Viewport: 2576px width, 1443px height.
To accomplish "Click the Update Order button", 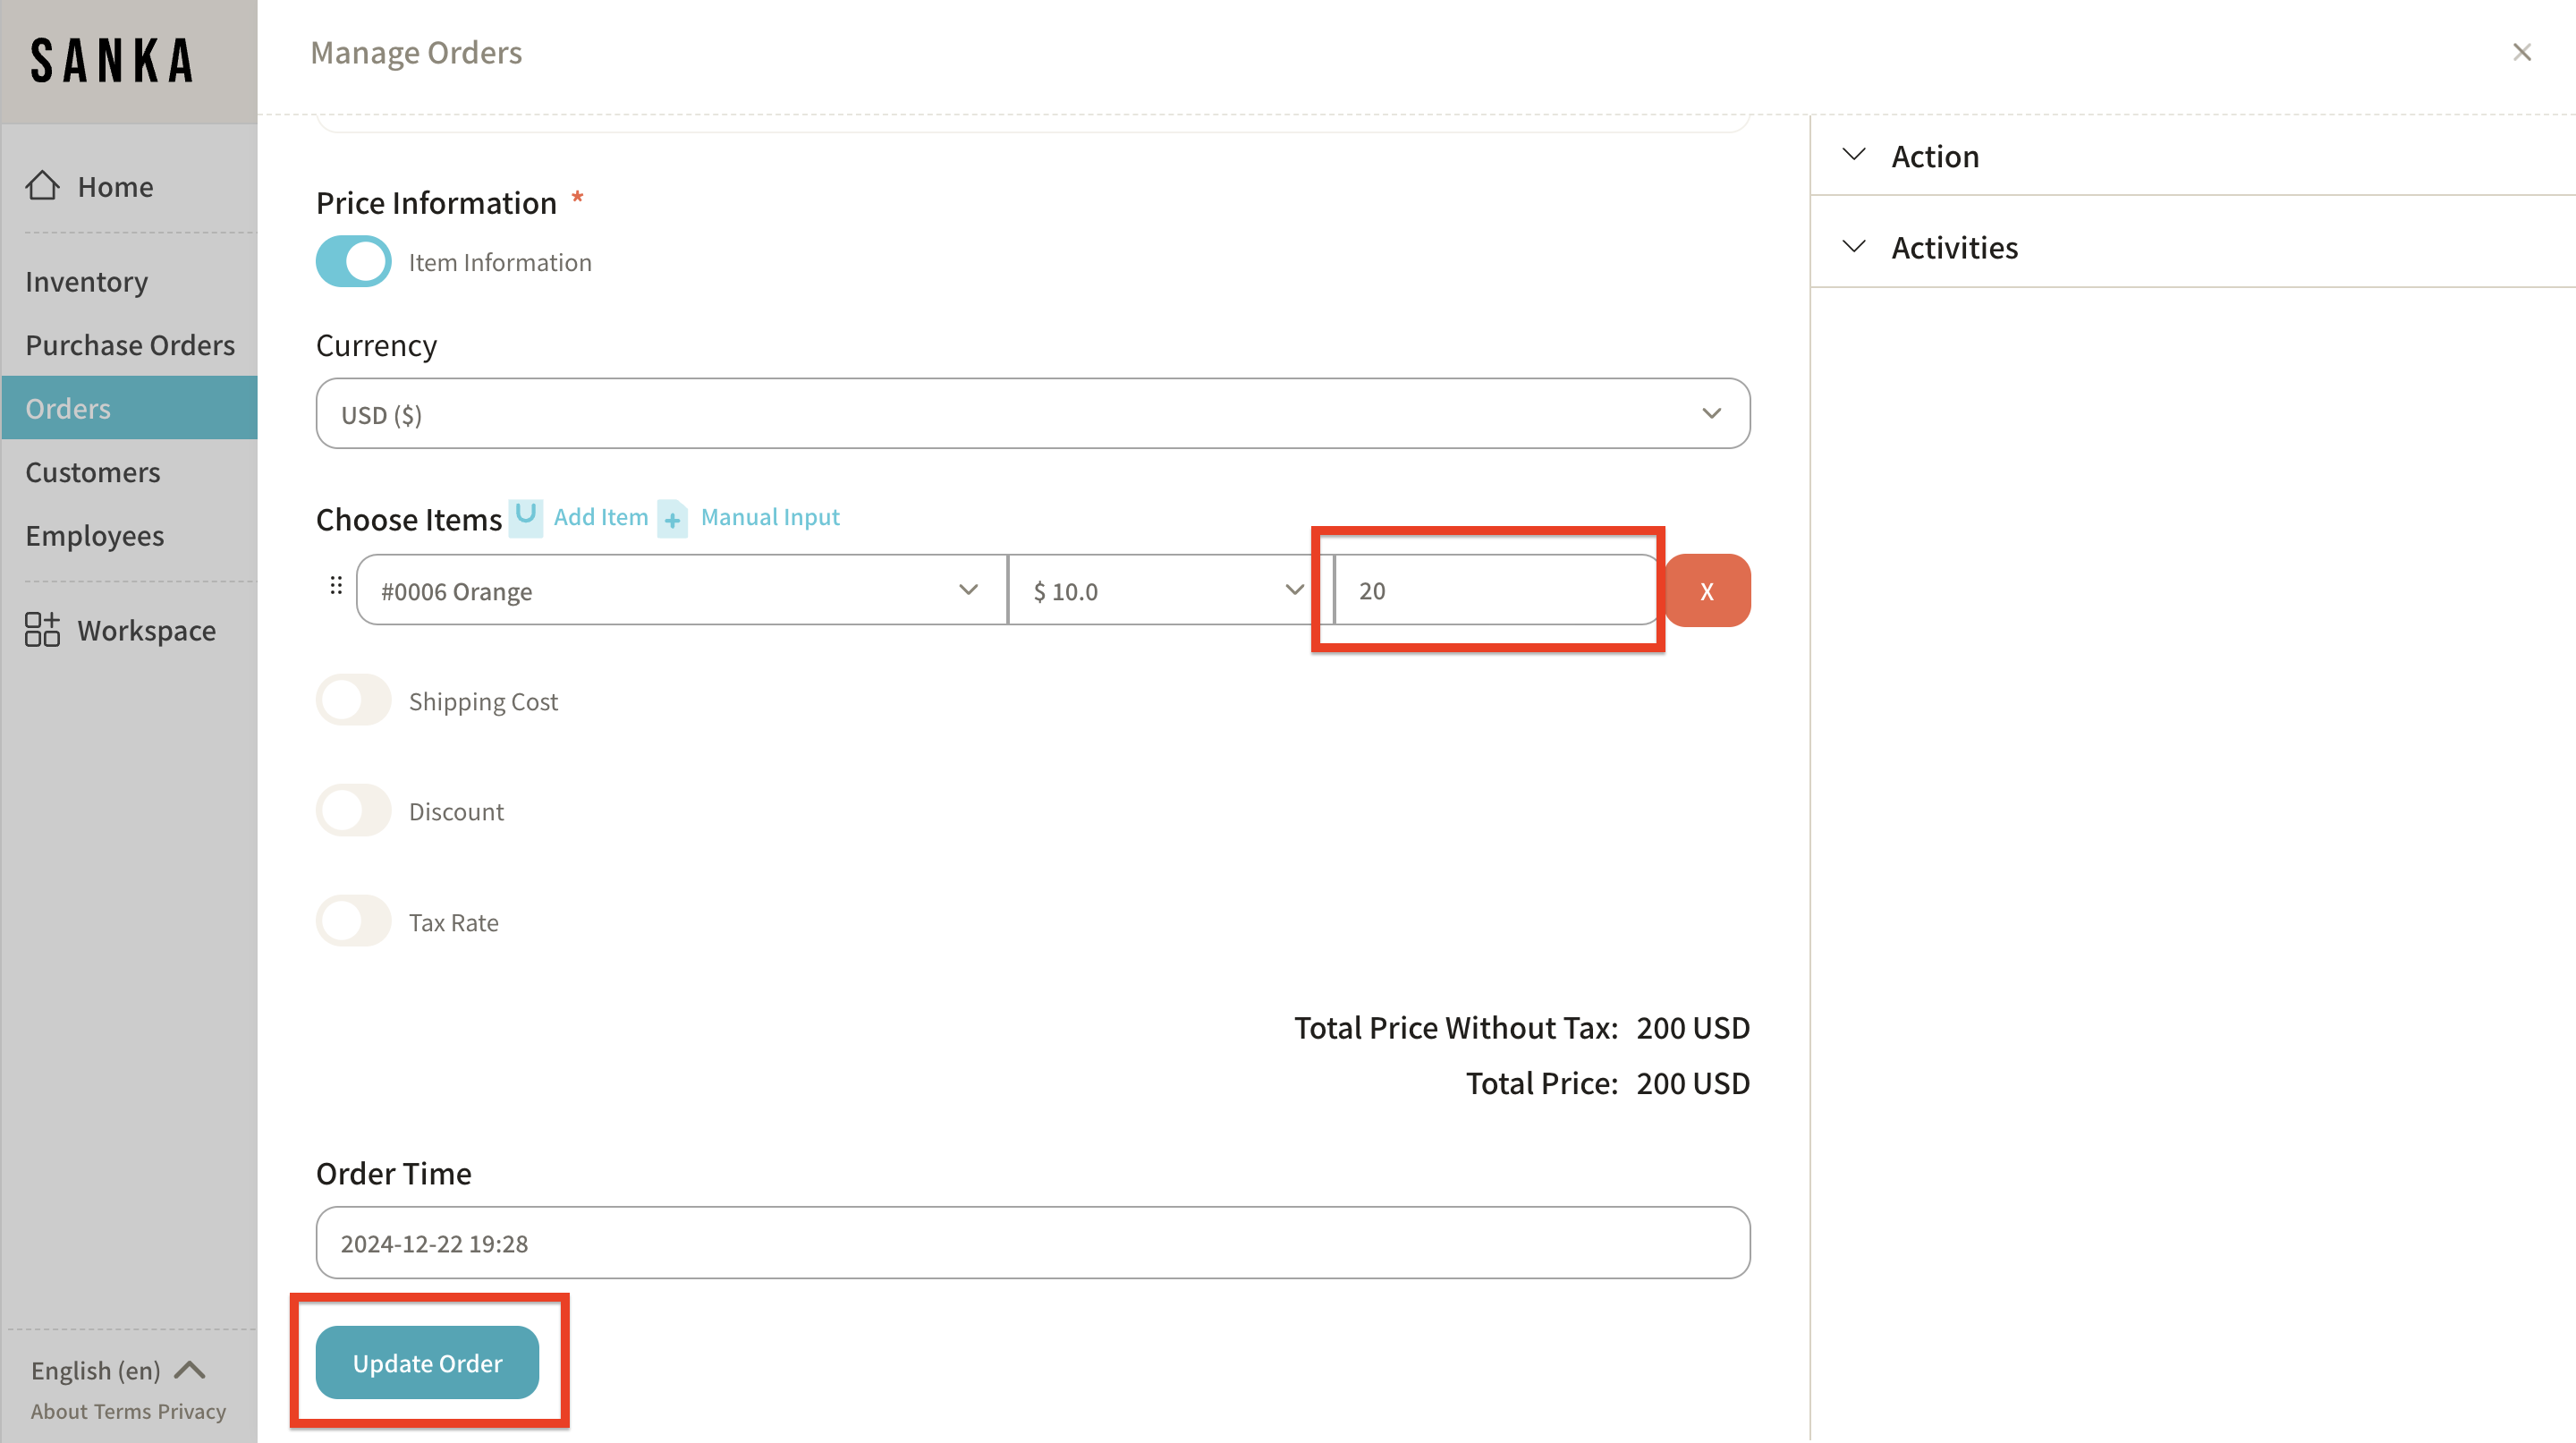I will (427, 1363).
